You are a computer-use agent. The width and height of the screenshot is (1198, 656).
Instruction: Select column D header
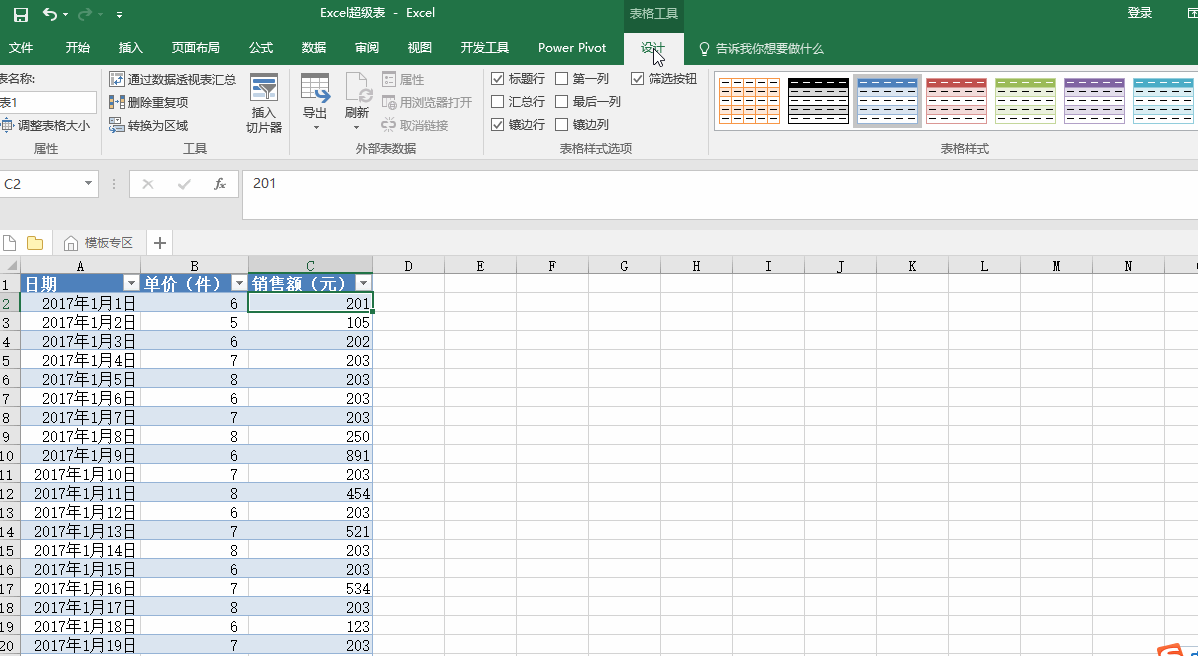tap(409, 266)
